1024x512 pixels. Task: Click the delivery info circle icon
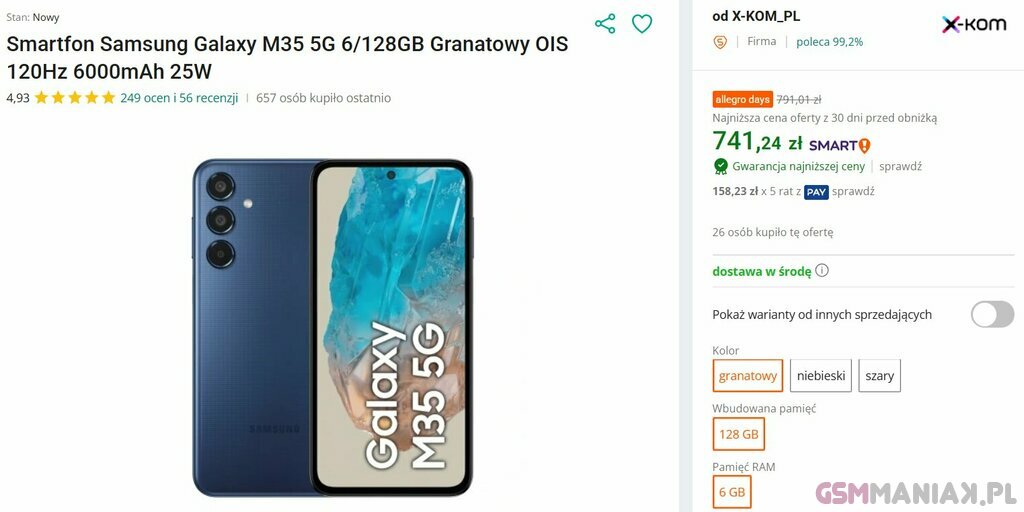tap(822, 270)
